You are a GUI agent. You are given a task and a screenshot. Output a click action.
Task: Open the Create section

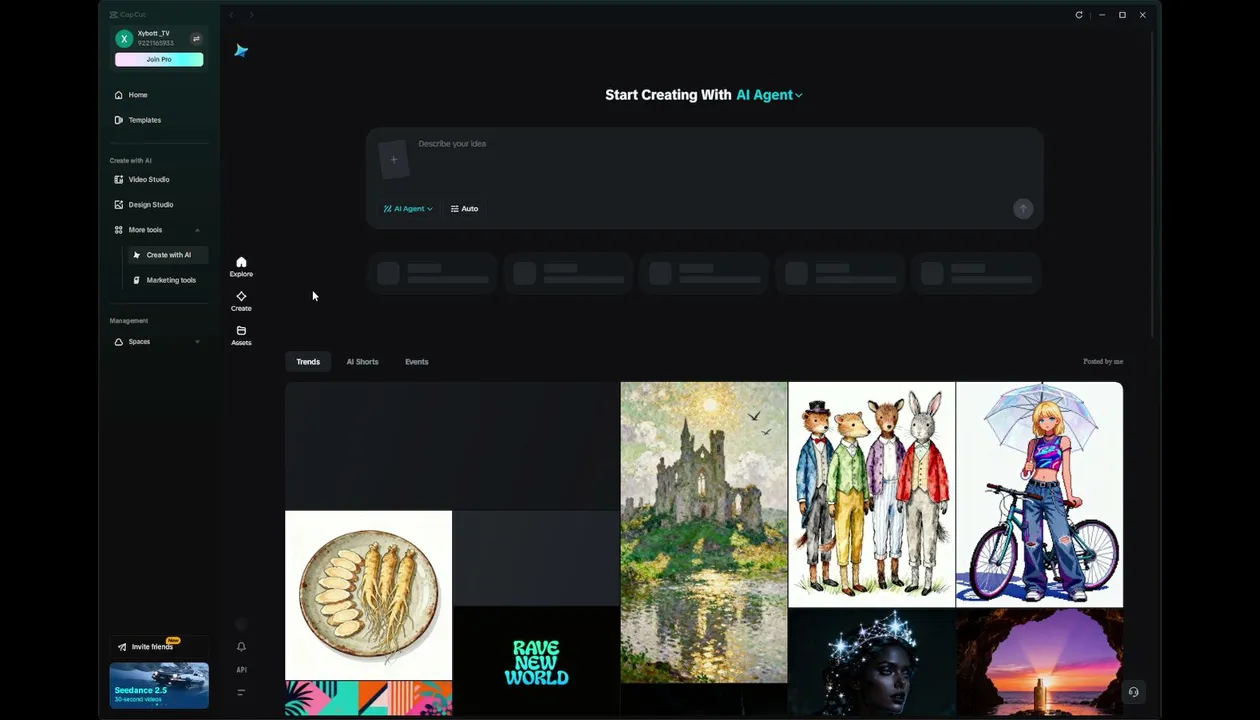tap(241, 301)
